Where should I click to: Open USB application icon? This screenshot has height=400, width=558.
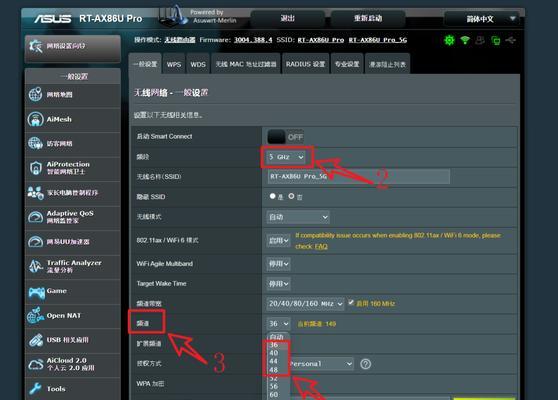(x=36, y=340)
